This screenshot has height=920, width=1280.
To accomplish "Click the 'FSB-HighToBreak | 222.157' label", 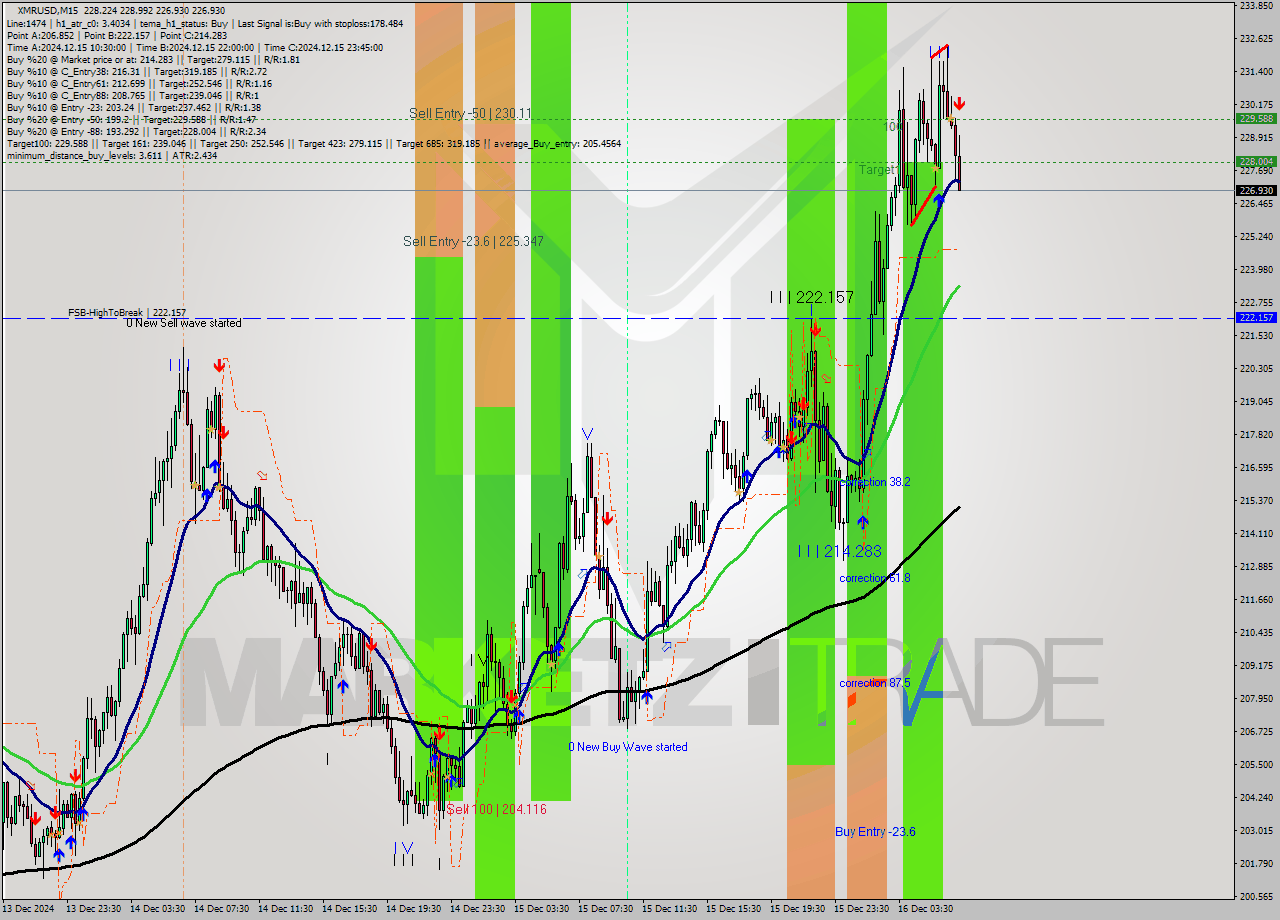I will point(127,313).
